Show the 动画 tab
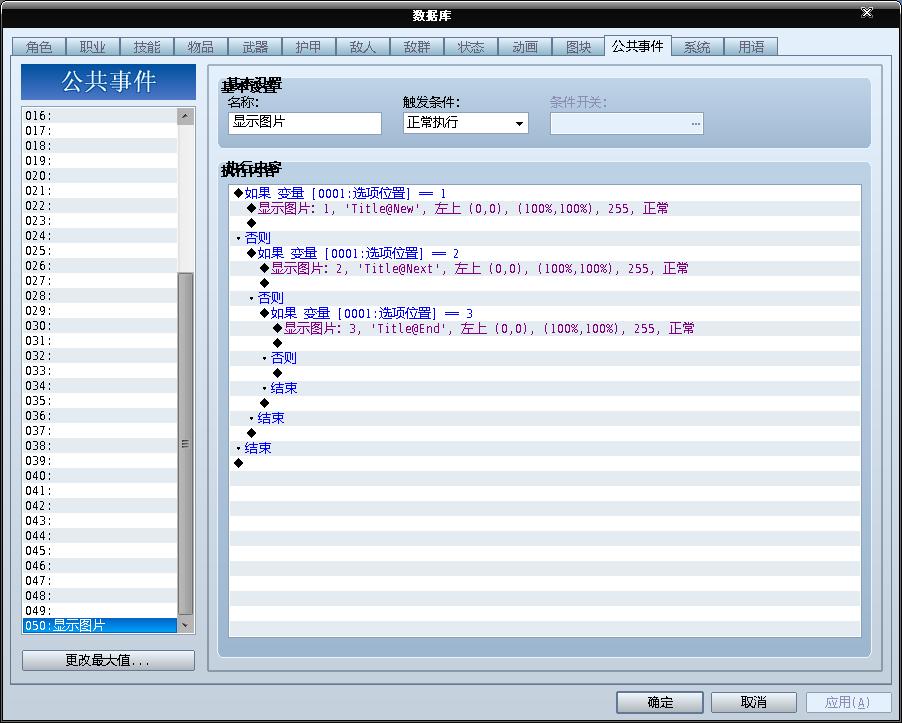902x723 pixels. [x=526, y=47]
